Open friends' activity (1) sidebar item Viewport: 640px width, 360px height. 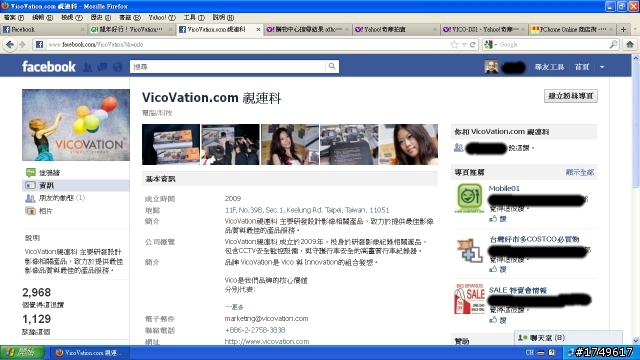click(61, 198)
